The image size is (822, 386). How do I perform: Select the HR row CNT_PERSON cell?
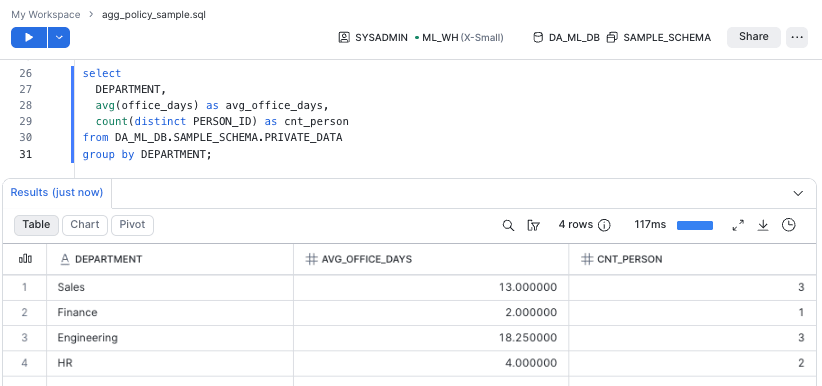693,363
